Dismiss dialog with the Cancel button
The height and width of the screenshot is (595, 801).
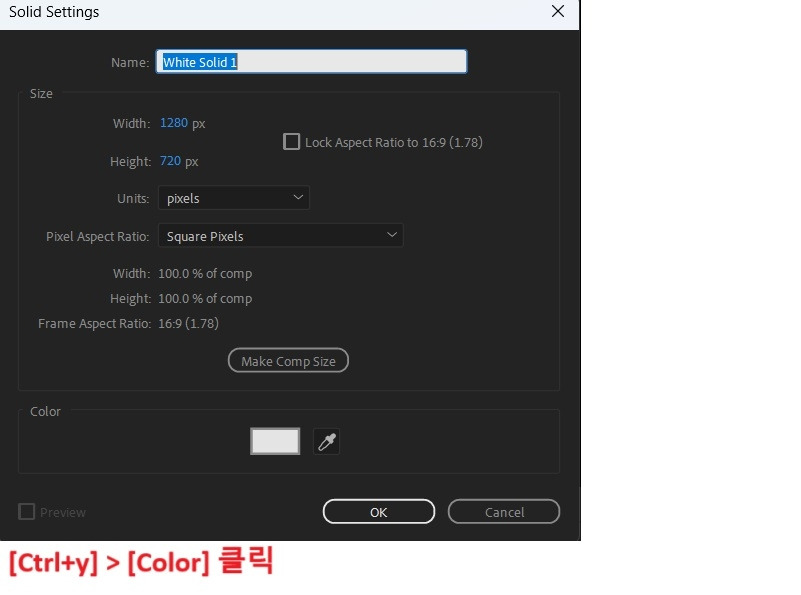[504, 512]
